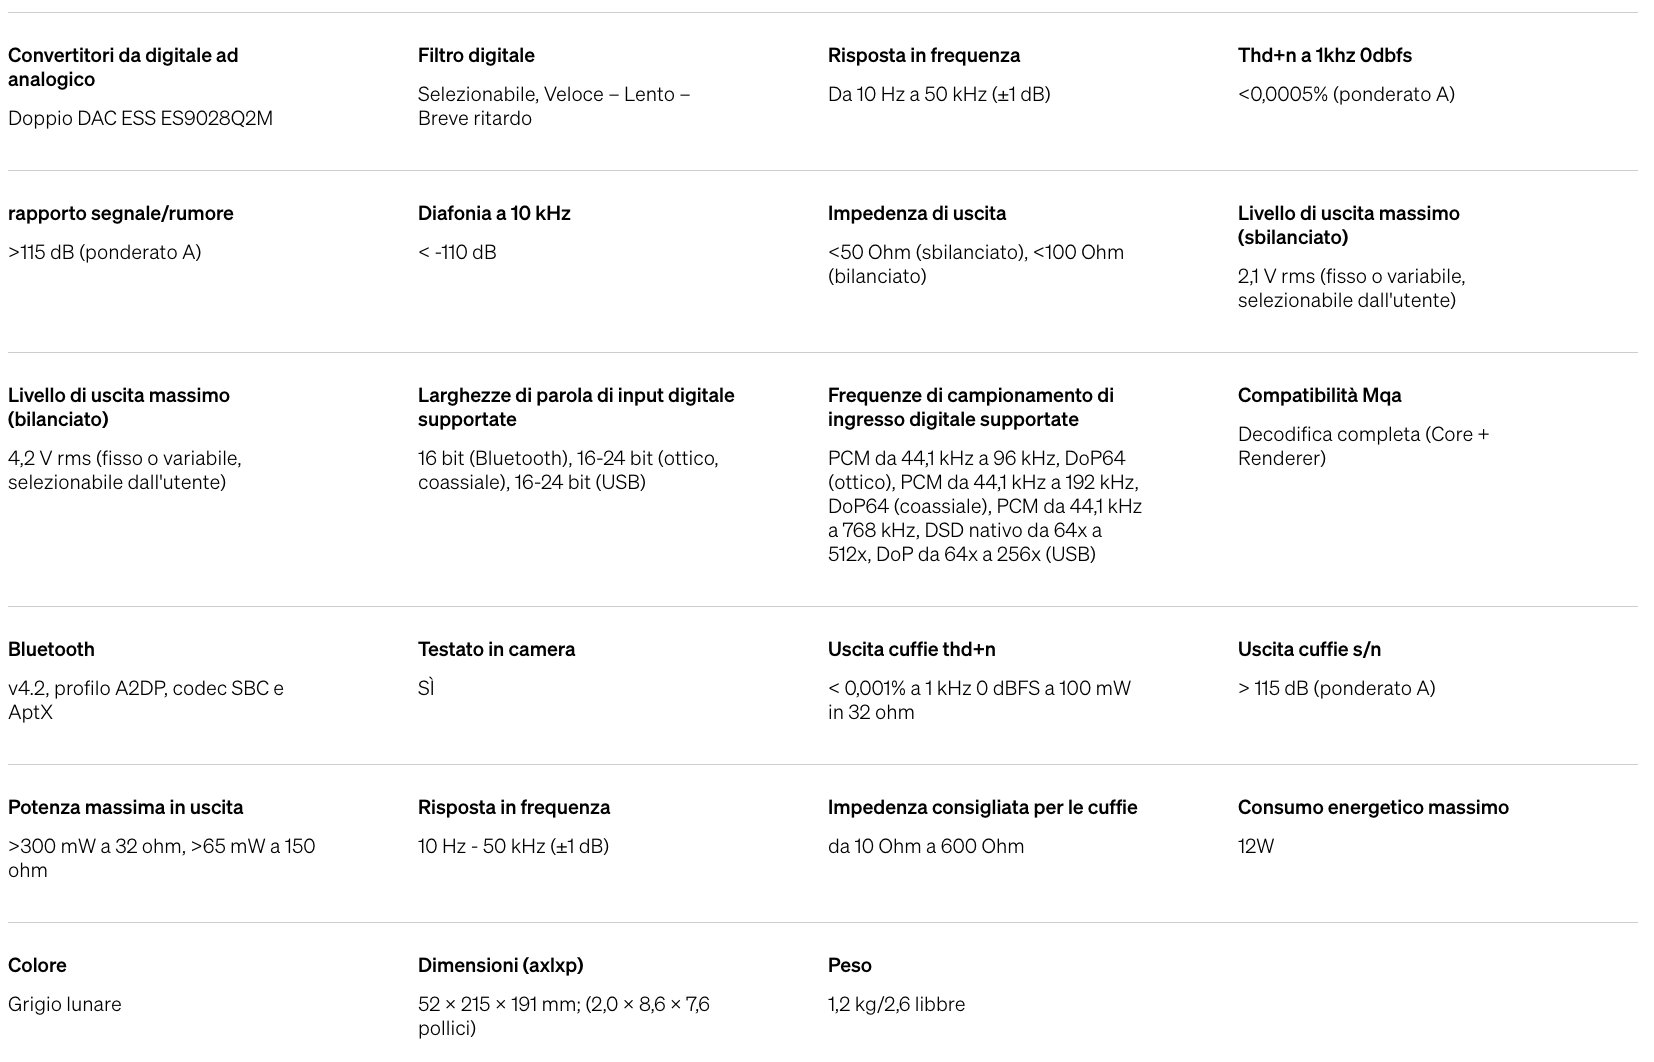Click the 'Livello di uscita massimo (sbilanciato)' heading

coord(1348,225)
